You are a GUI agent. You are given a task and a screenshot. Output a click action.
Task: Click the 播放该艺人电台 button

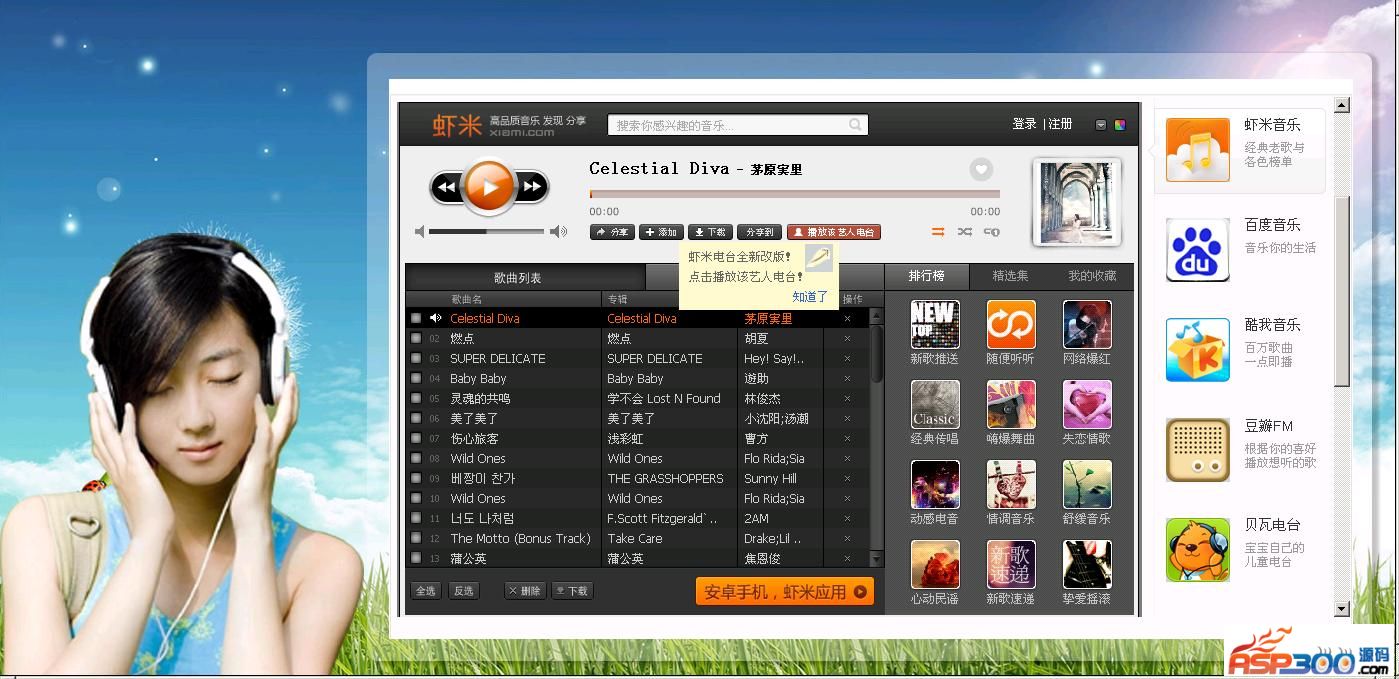pos(834,232)
